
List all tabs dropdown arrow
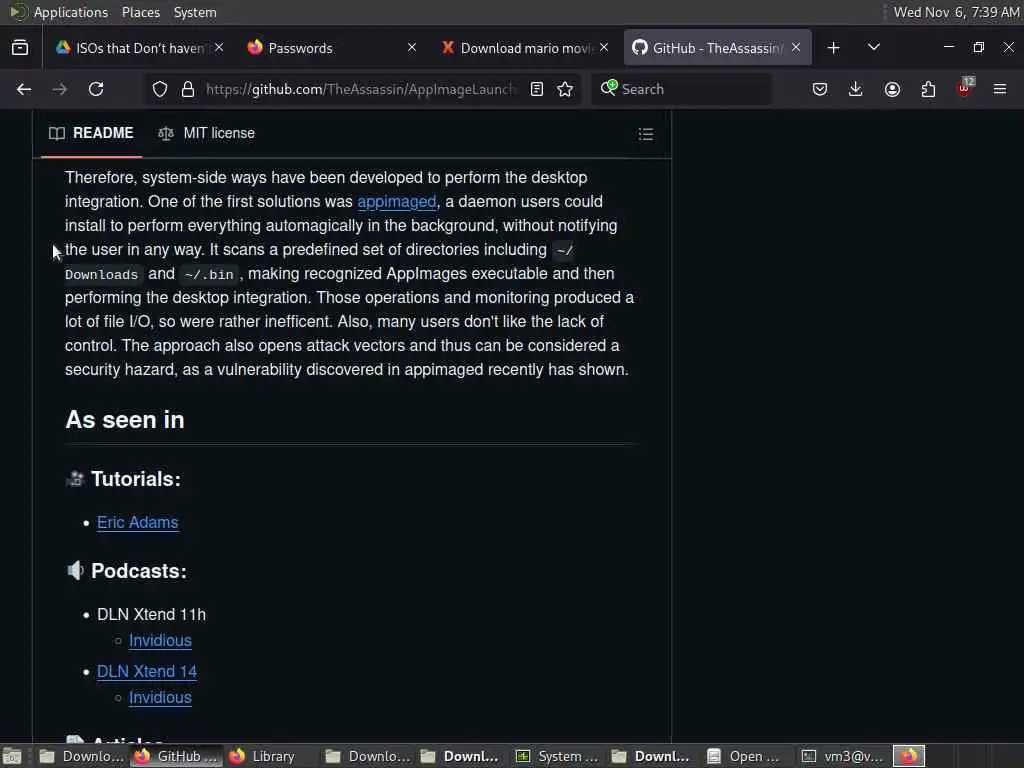(874, 48)
